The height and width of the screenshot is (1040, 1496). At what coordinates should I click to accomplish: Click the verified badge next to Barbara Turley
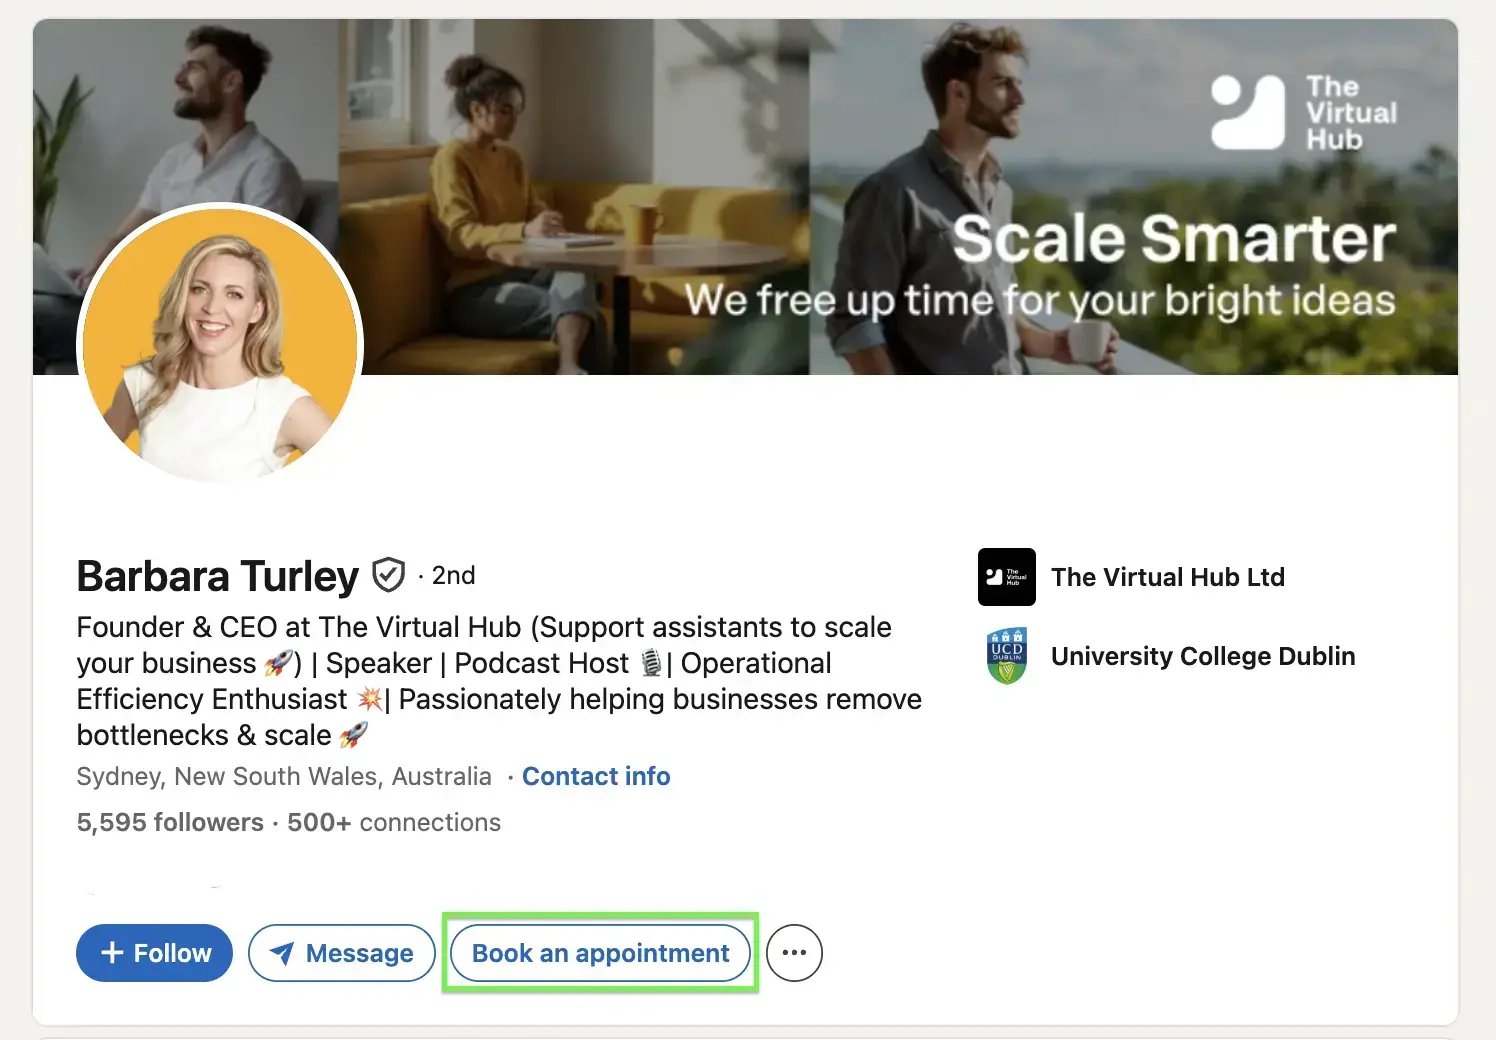[388, 574]
